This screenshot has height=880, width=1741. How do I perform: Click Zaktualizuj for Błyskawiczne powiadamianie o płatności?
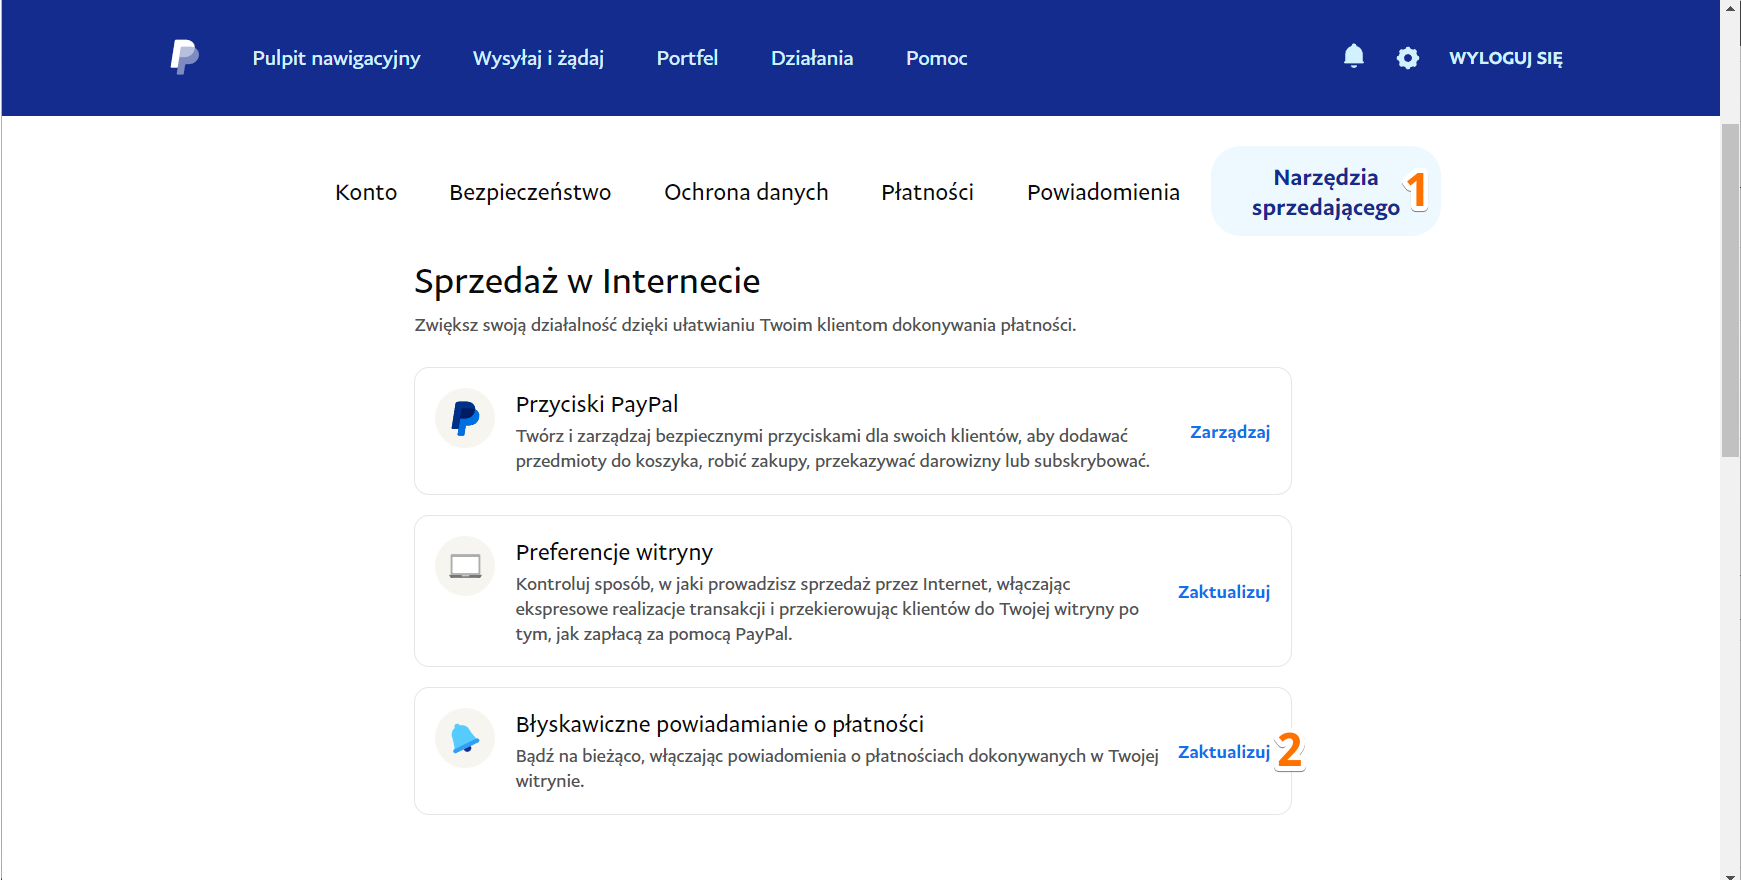click(x=1224, y=752)
